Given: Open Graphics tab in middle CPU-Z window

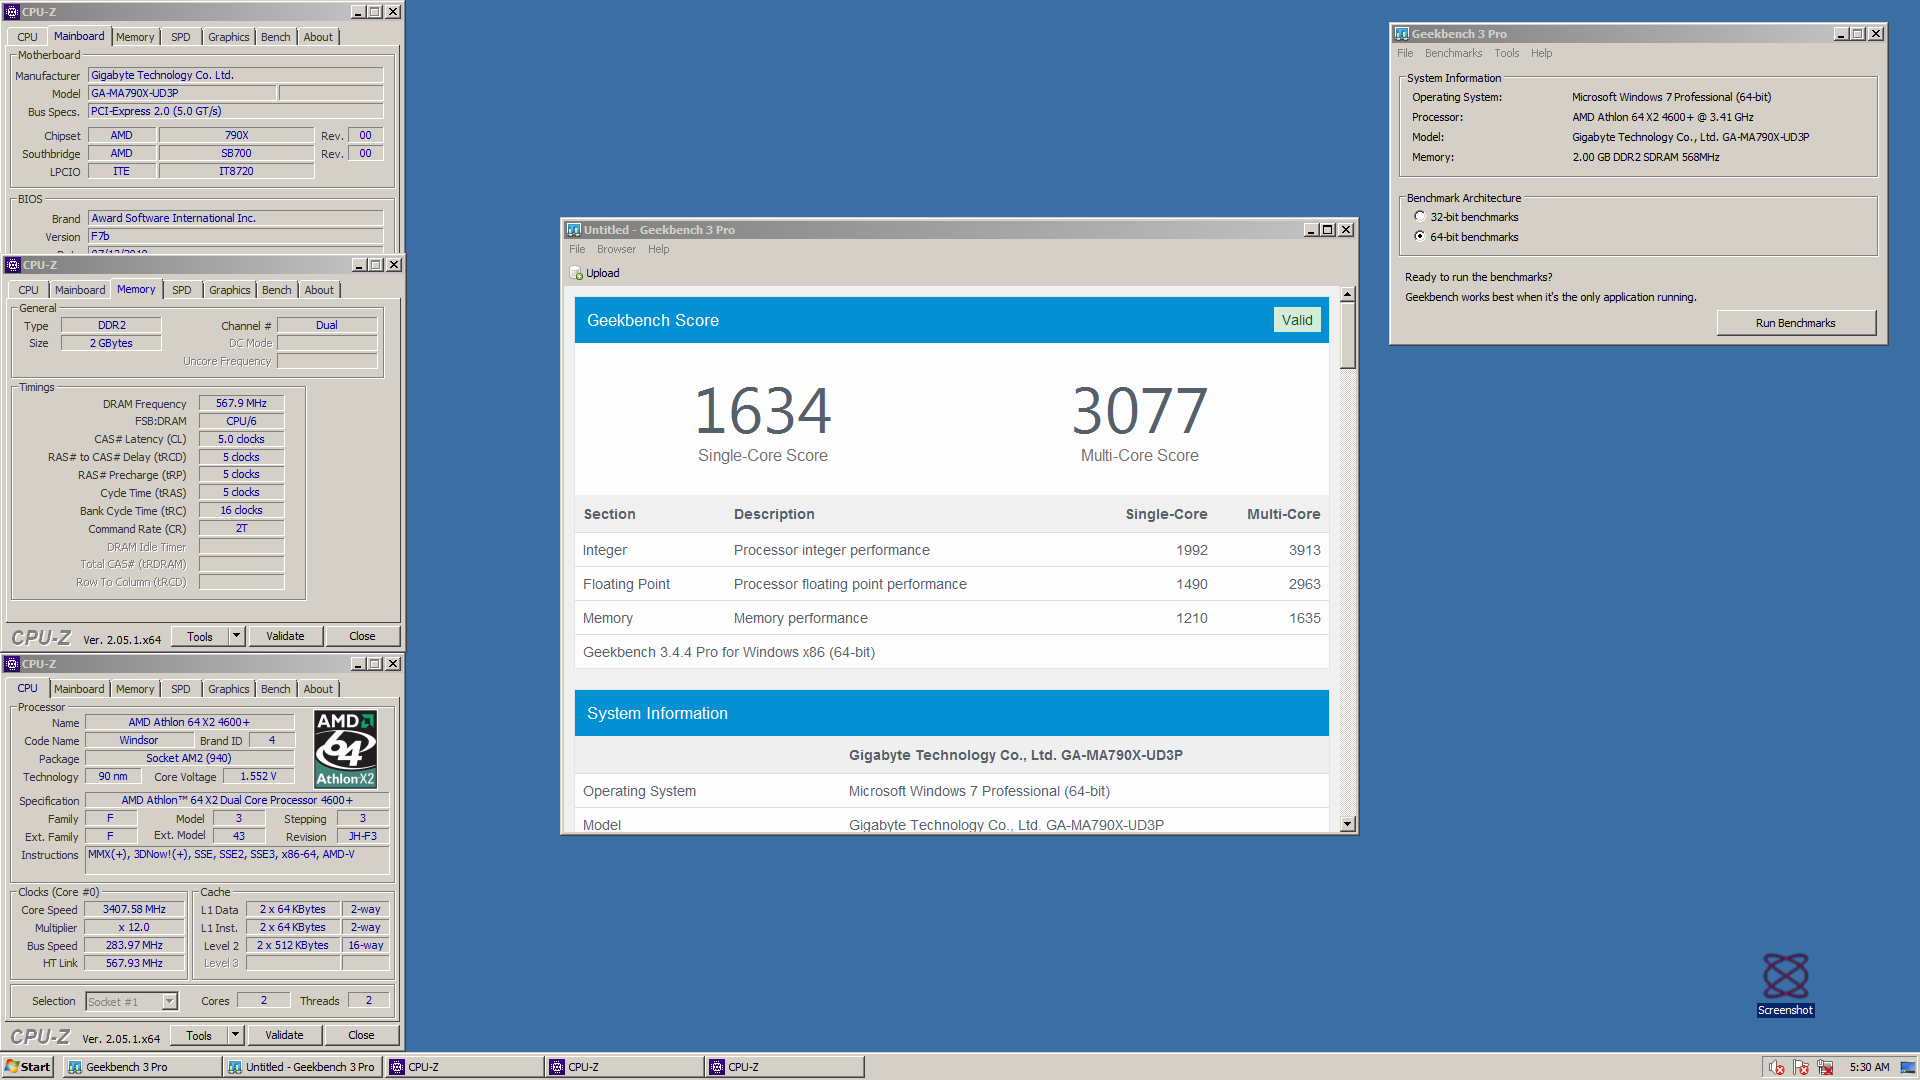Looking at the screenshot, I should tap(230, 290).
